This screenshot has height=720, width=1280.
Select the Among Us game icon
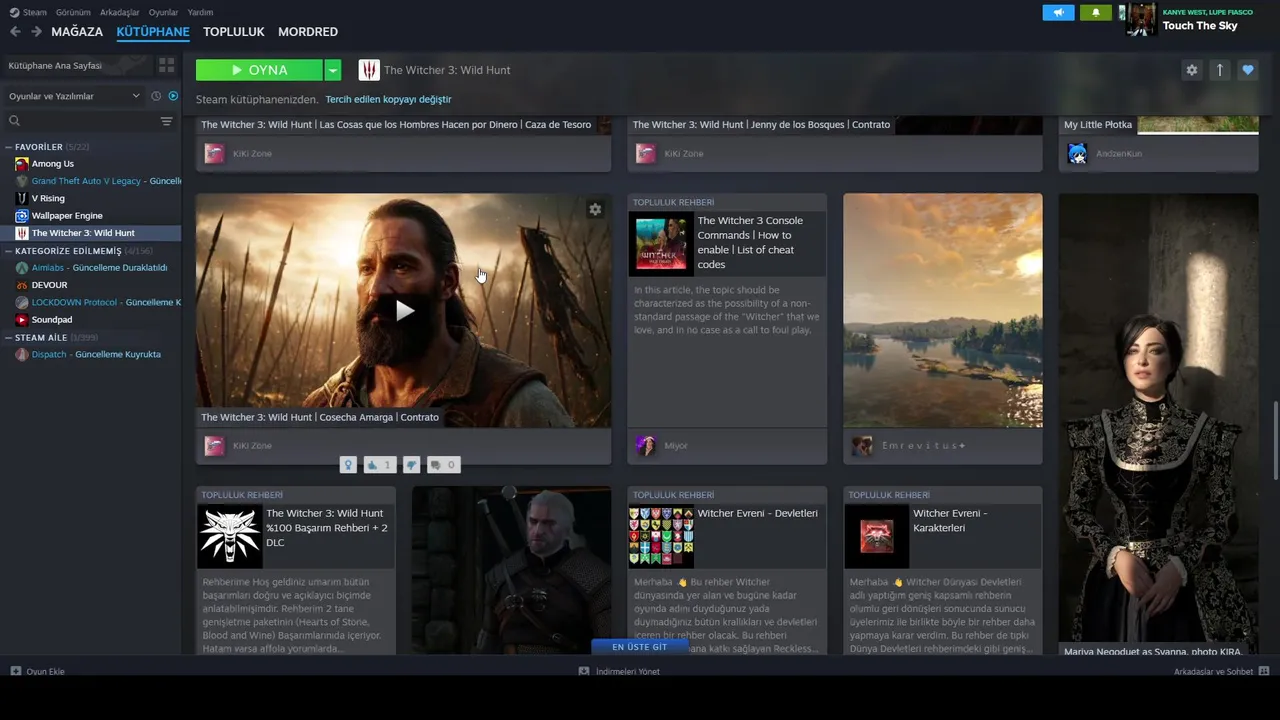click(x=22, y=164)
